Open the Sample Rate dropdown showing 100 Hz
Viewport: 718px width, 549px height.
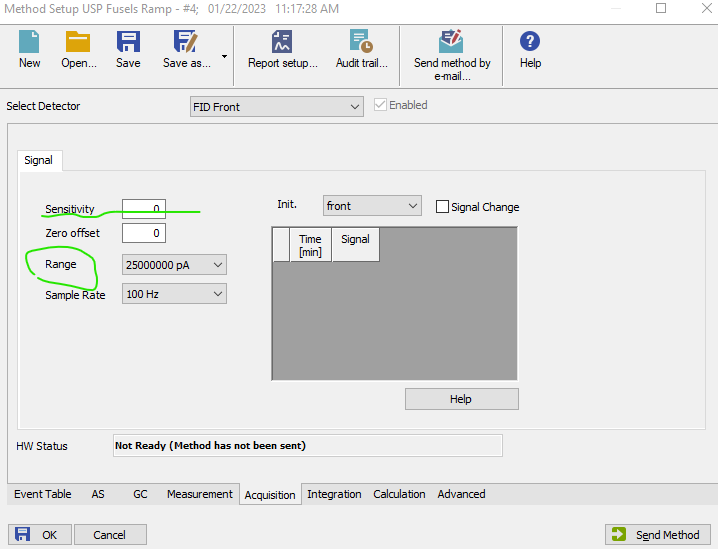[x=174, y=294]
